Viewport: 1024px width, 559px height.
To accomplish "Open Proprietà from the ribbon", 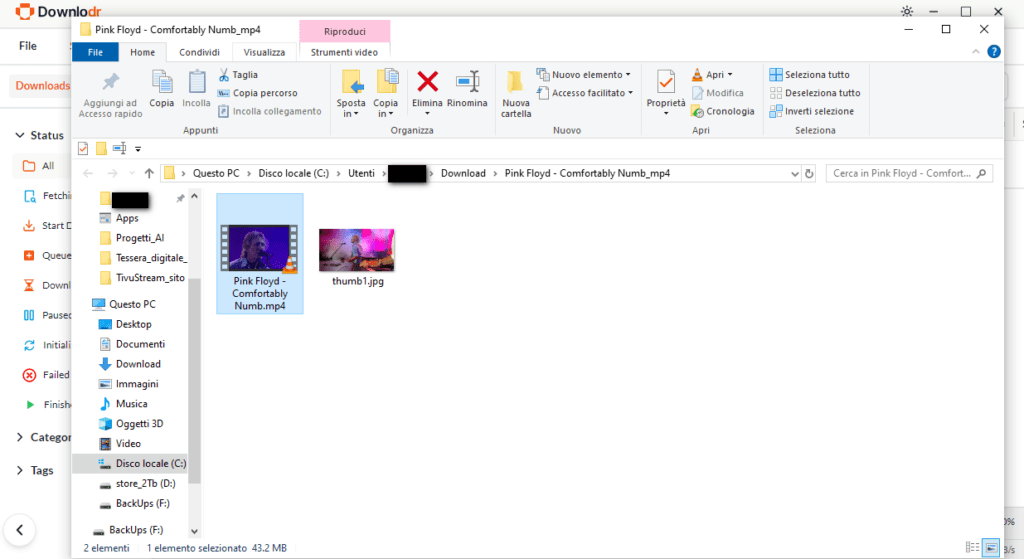I will (665, 93).
